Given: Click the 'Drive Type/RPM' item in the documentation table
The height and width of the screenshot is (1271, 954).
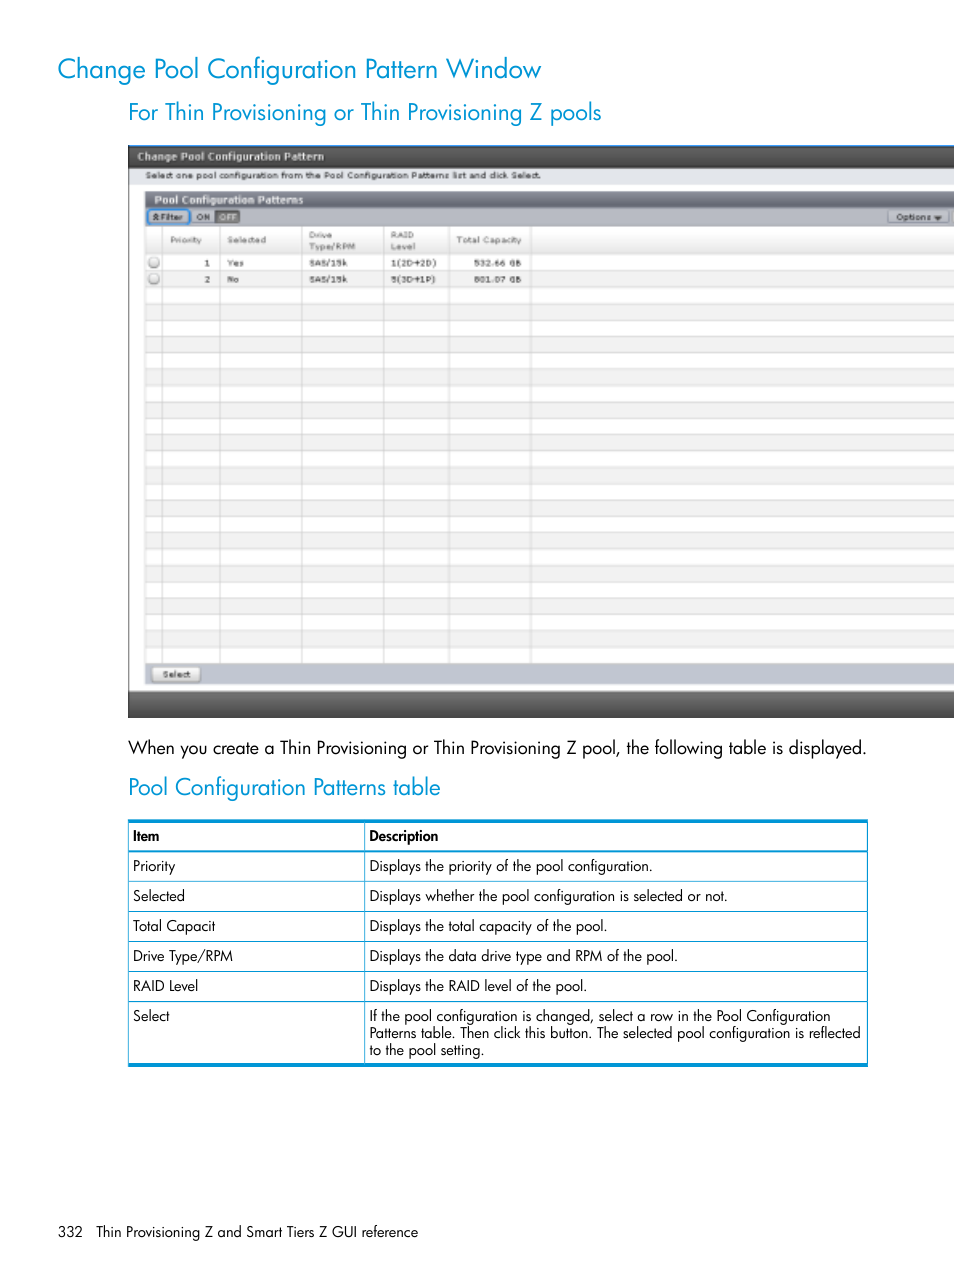Looking at the screenshot, I should coord(183,956).
